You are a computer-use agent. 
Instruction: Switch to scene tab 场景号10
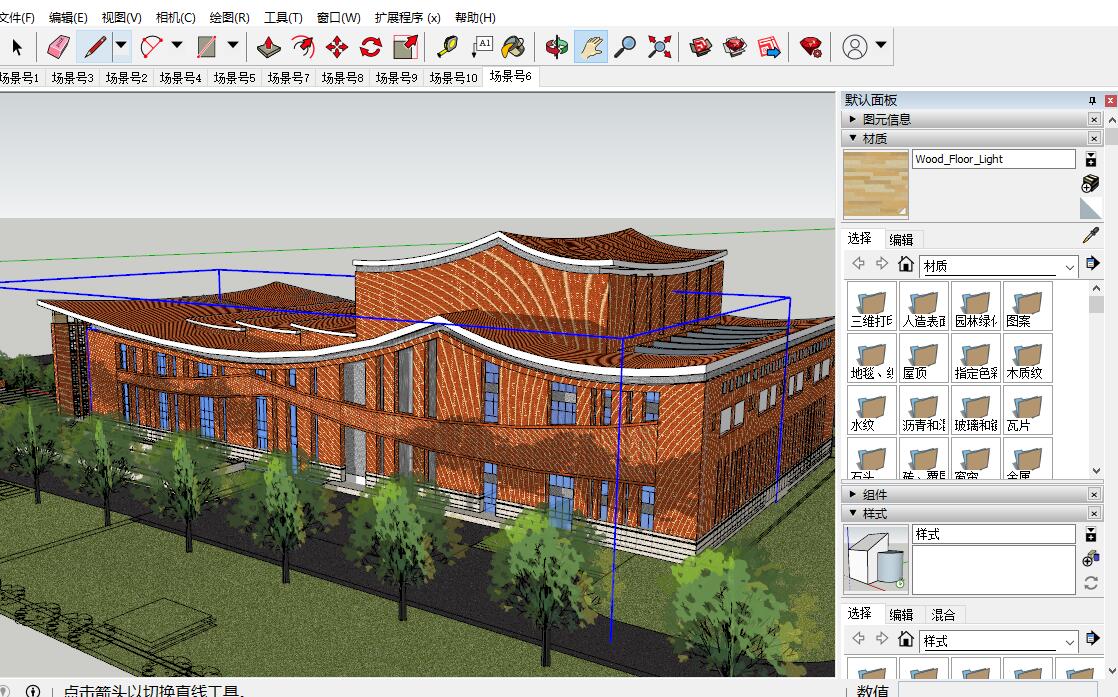[454, 77]
